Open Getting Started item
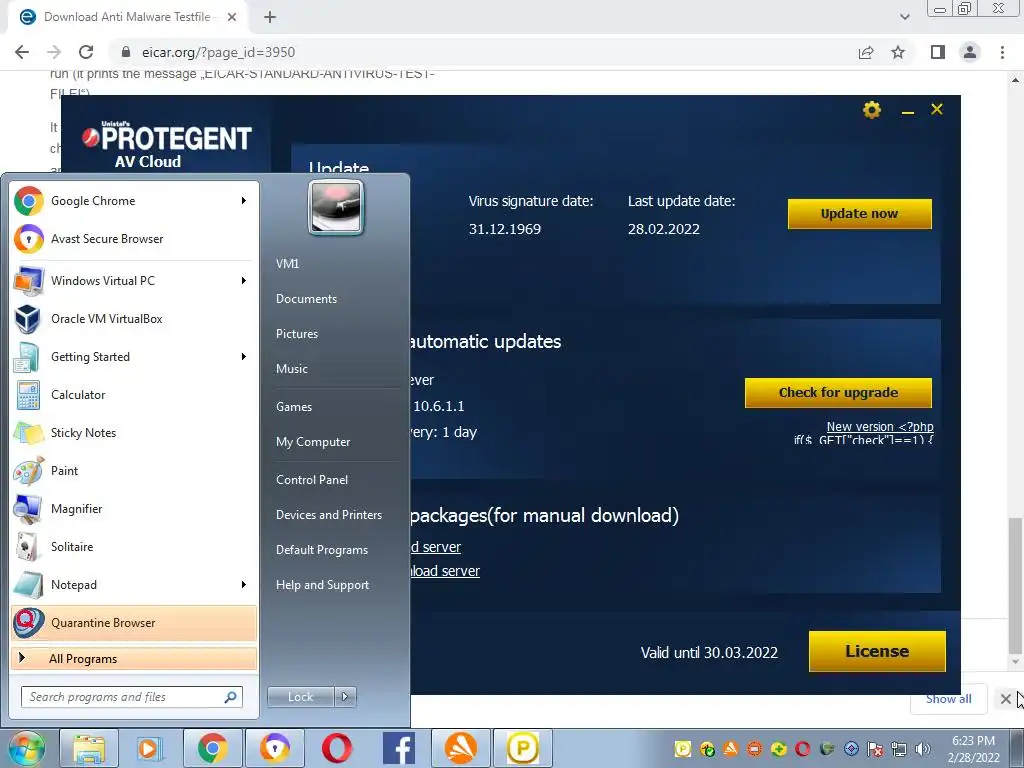1024x768 pixels. [134, 357]
